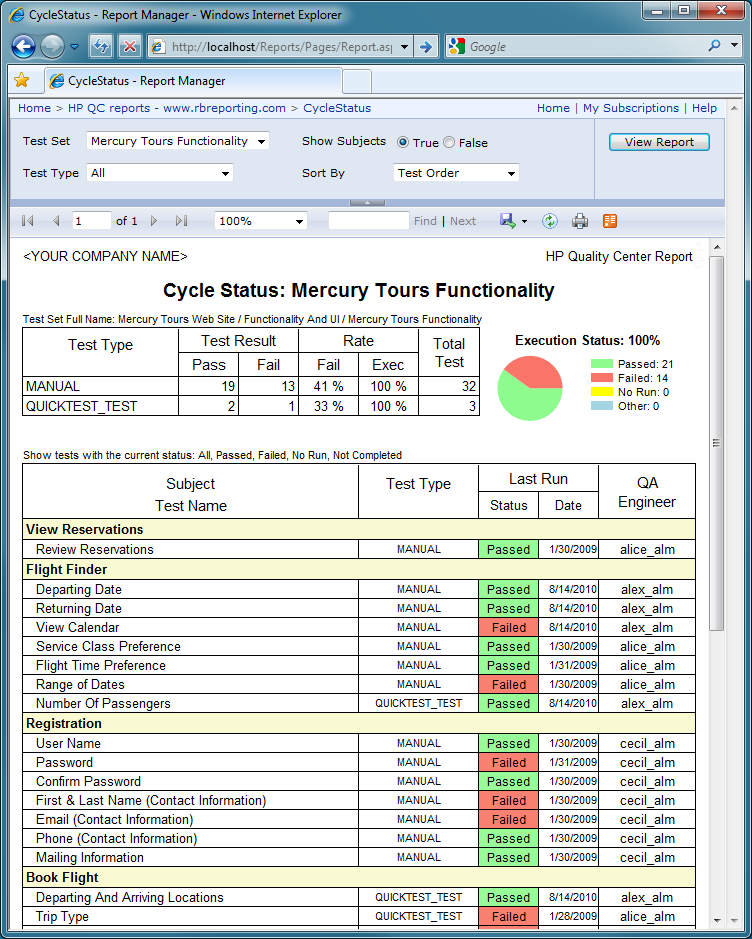Click the browser Forward arrow button
The height and width of the screenshot is (939, 752).
coord(52,46)
